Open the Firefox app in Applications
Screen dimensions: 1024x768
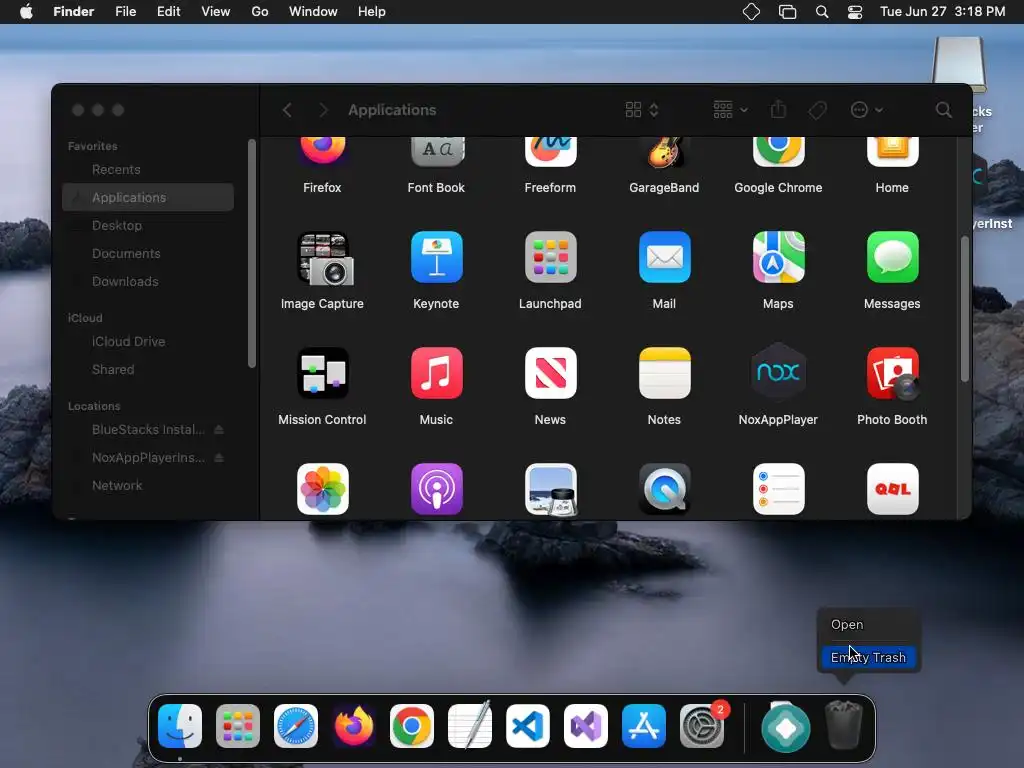322,152
